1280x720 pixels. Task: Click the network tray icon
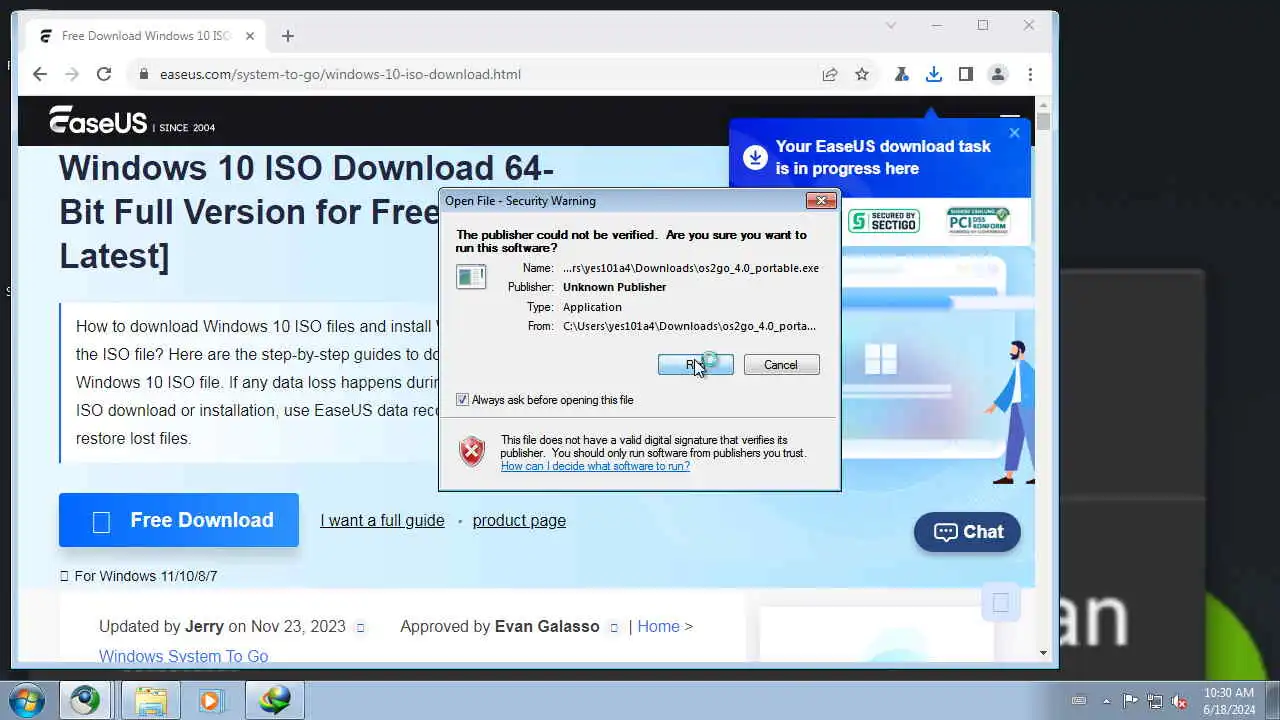[1155, 701]
